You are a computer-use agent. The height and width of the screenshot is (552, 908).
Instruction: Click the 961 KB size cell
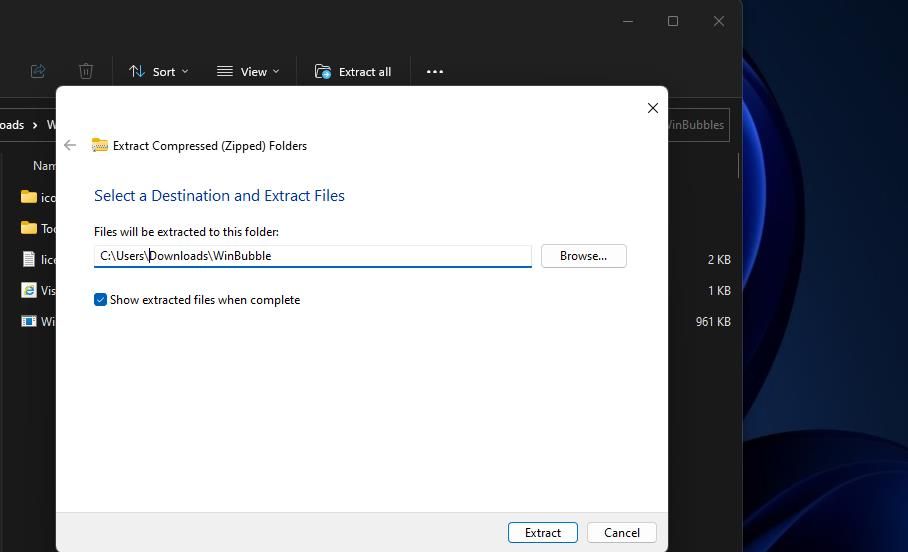pyautogui.click(x=713, y=321)
